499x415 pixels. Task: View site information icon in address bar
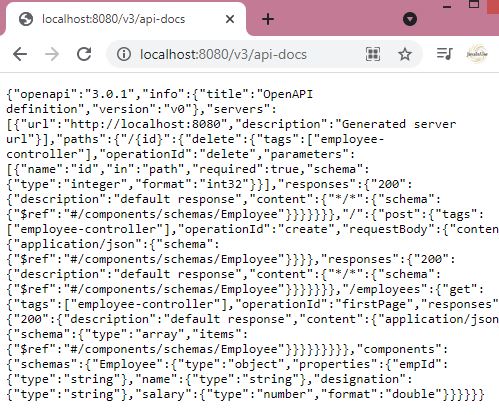pyautogui.click(x=124, y=54)
